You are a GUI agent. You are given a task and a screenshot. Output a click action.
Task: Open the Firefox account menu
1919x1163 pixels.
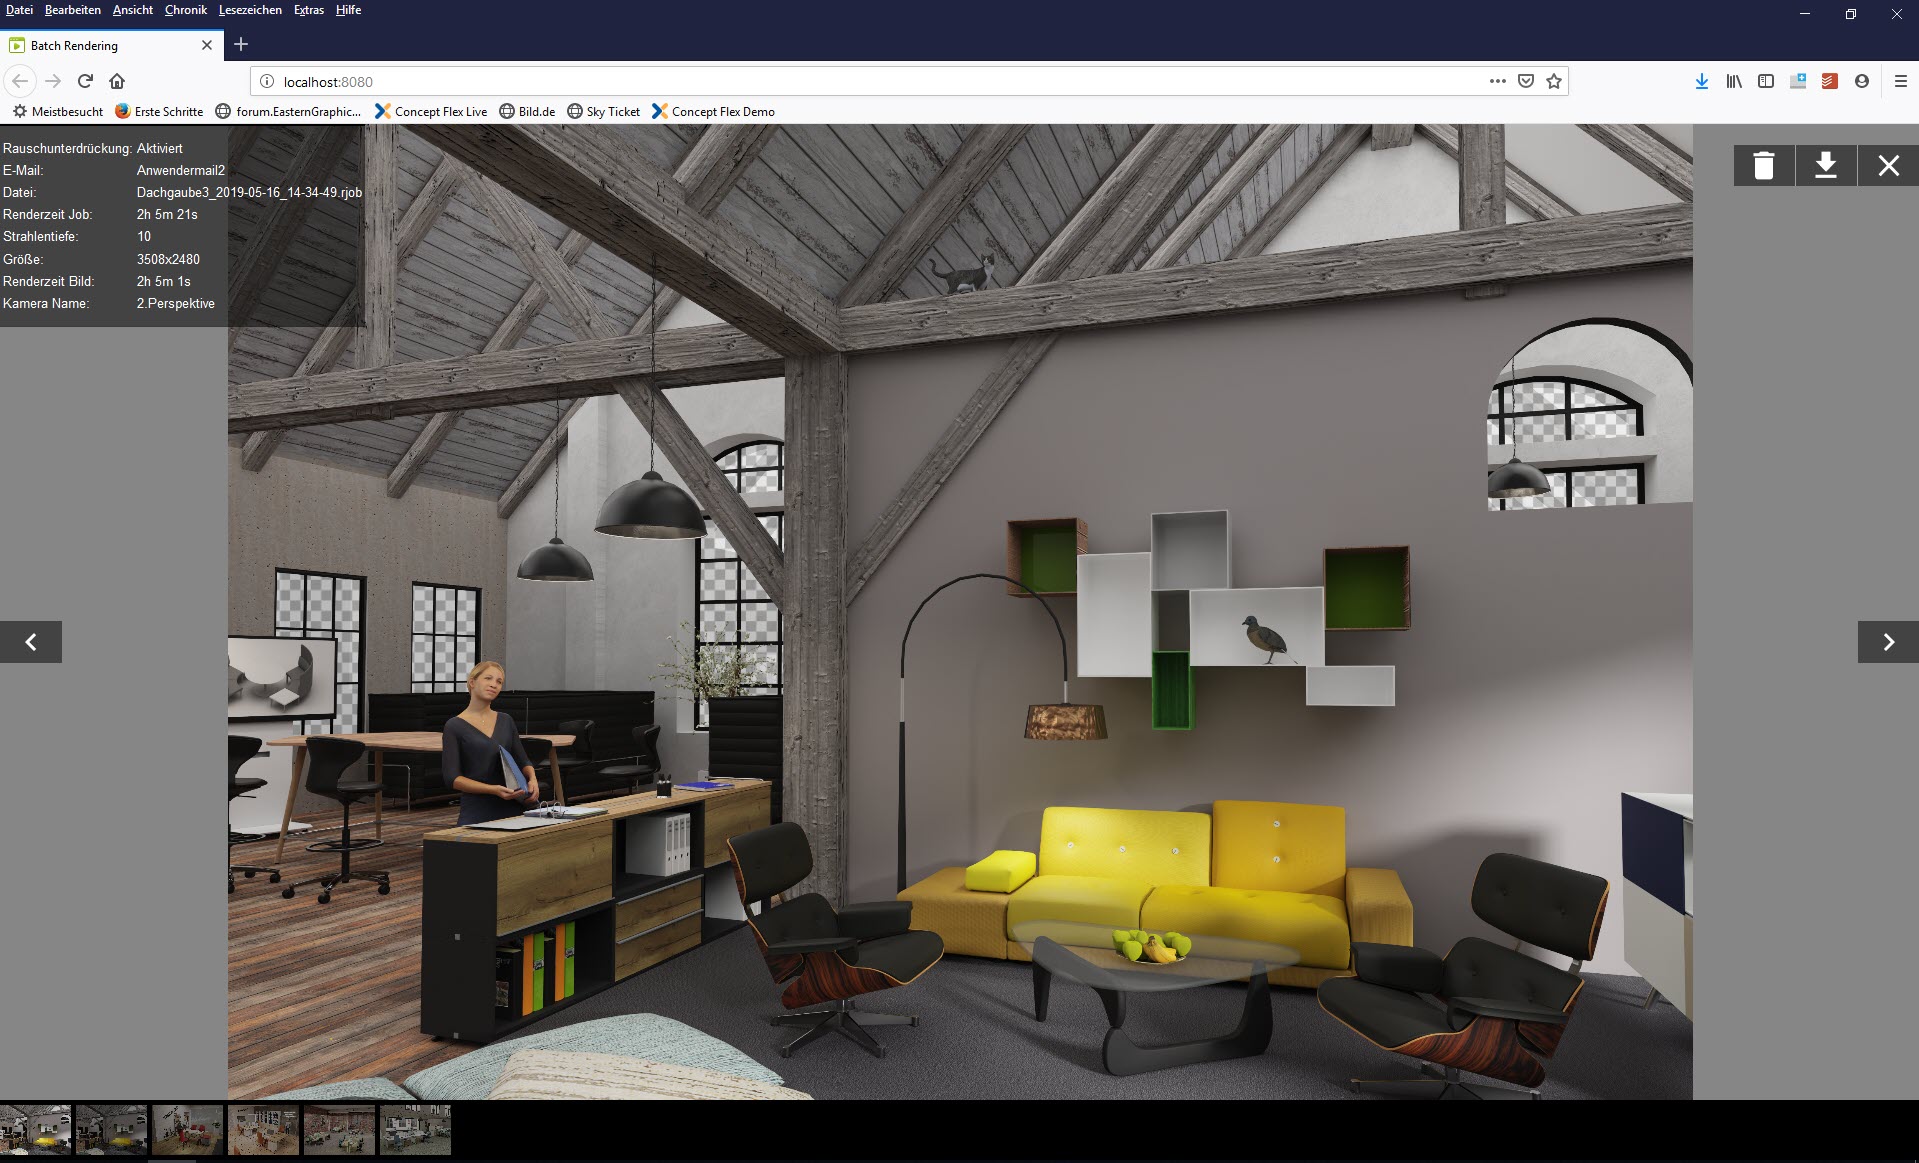pos(1862,81)
